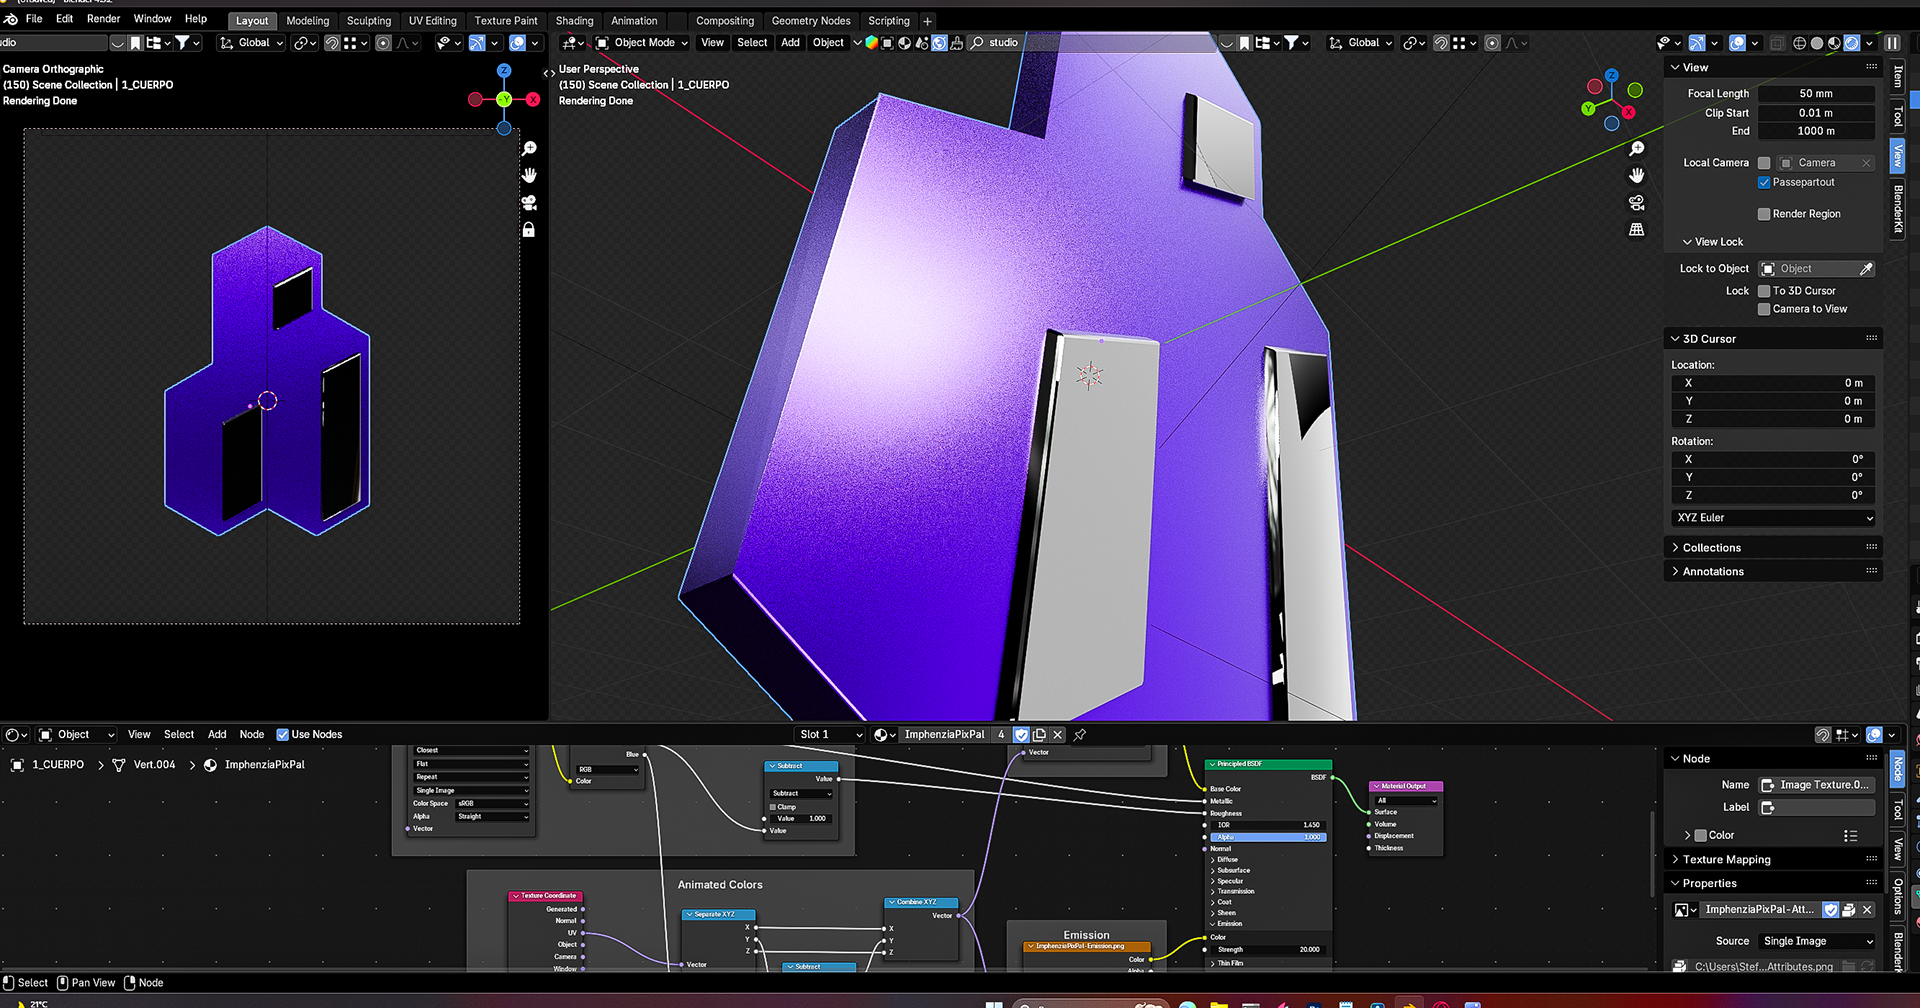The image size is (1920, 1008).
Task: Select rendered viewport shading in right viewport header
Action: [x=1851, y=43]
